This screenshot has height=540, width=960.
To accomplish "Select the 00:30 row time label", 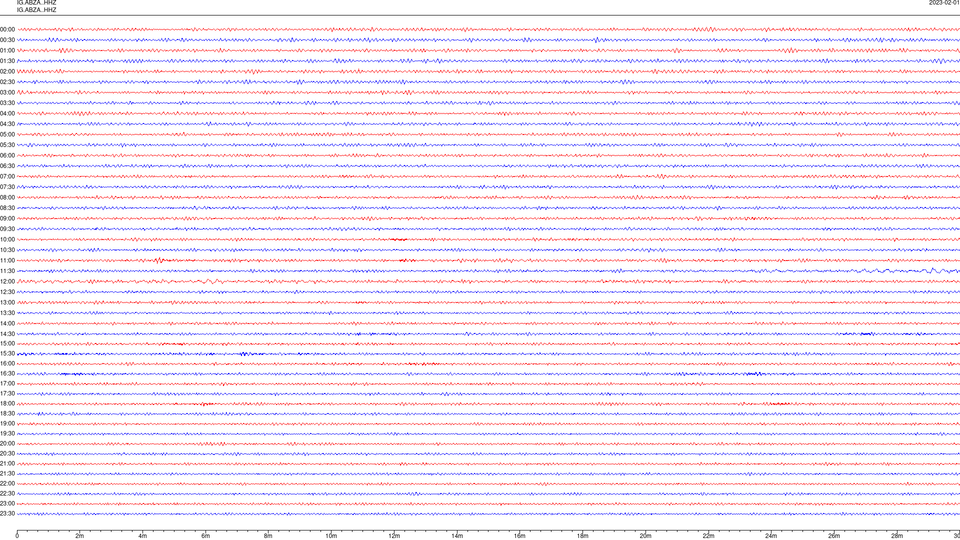I will [7, 40].
